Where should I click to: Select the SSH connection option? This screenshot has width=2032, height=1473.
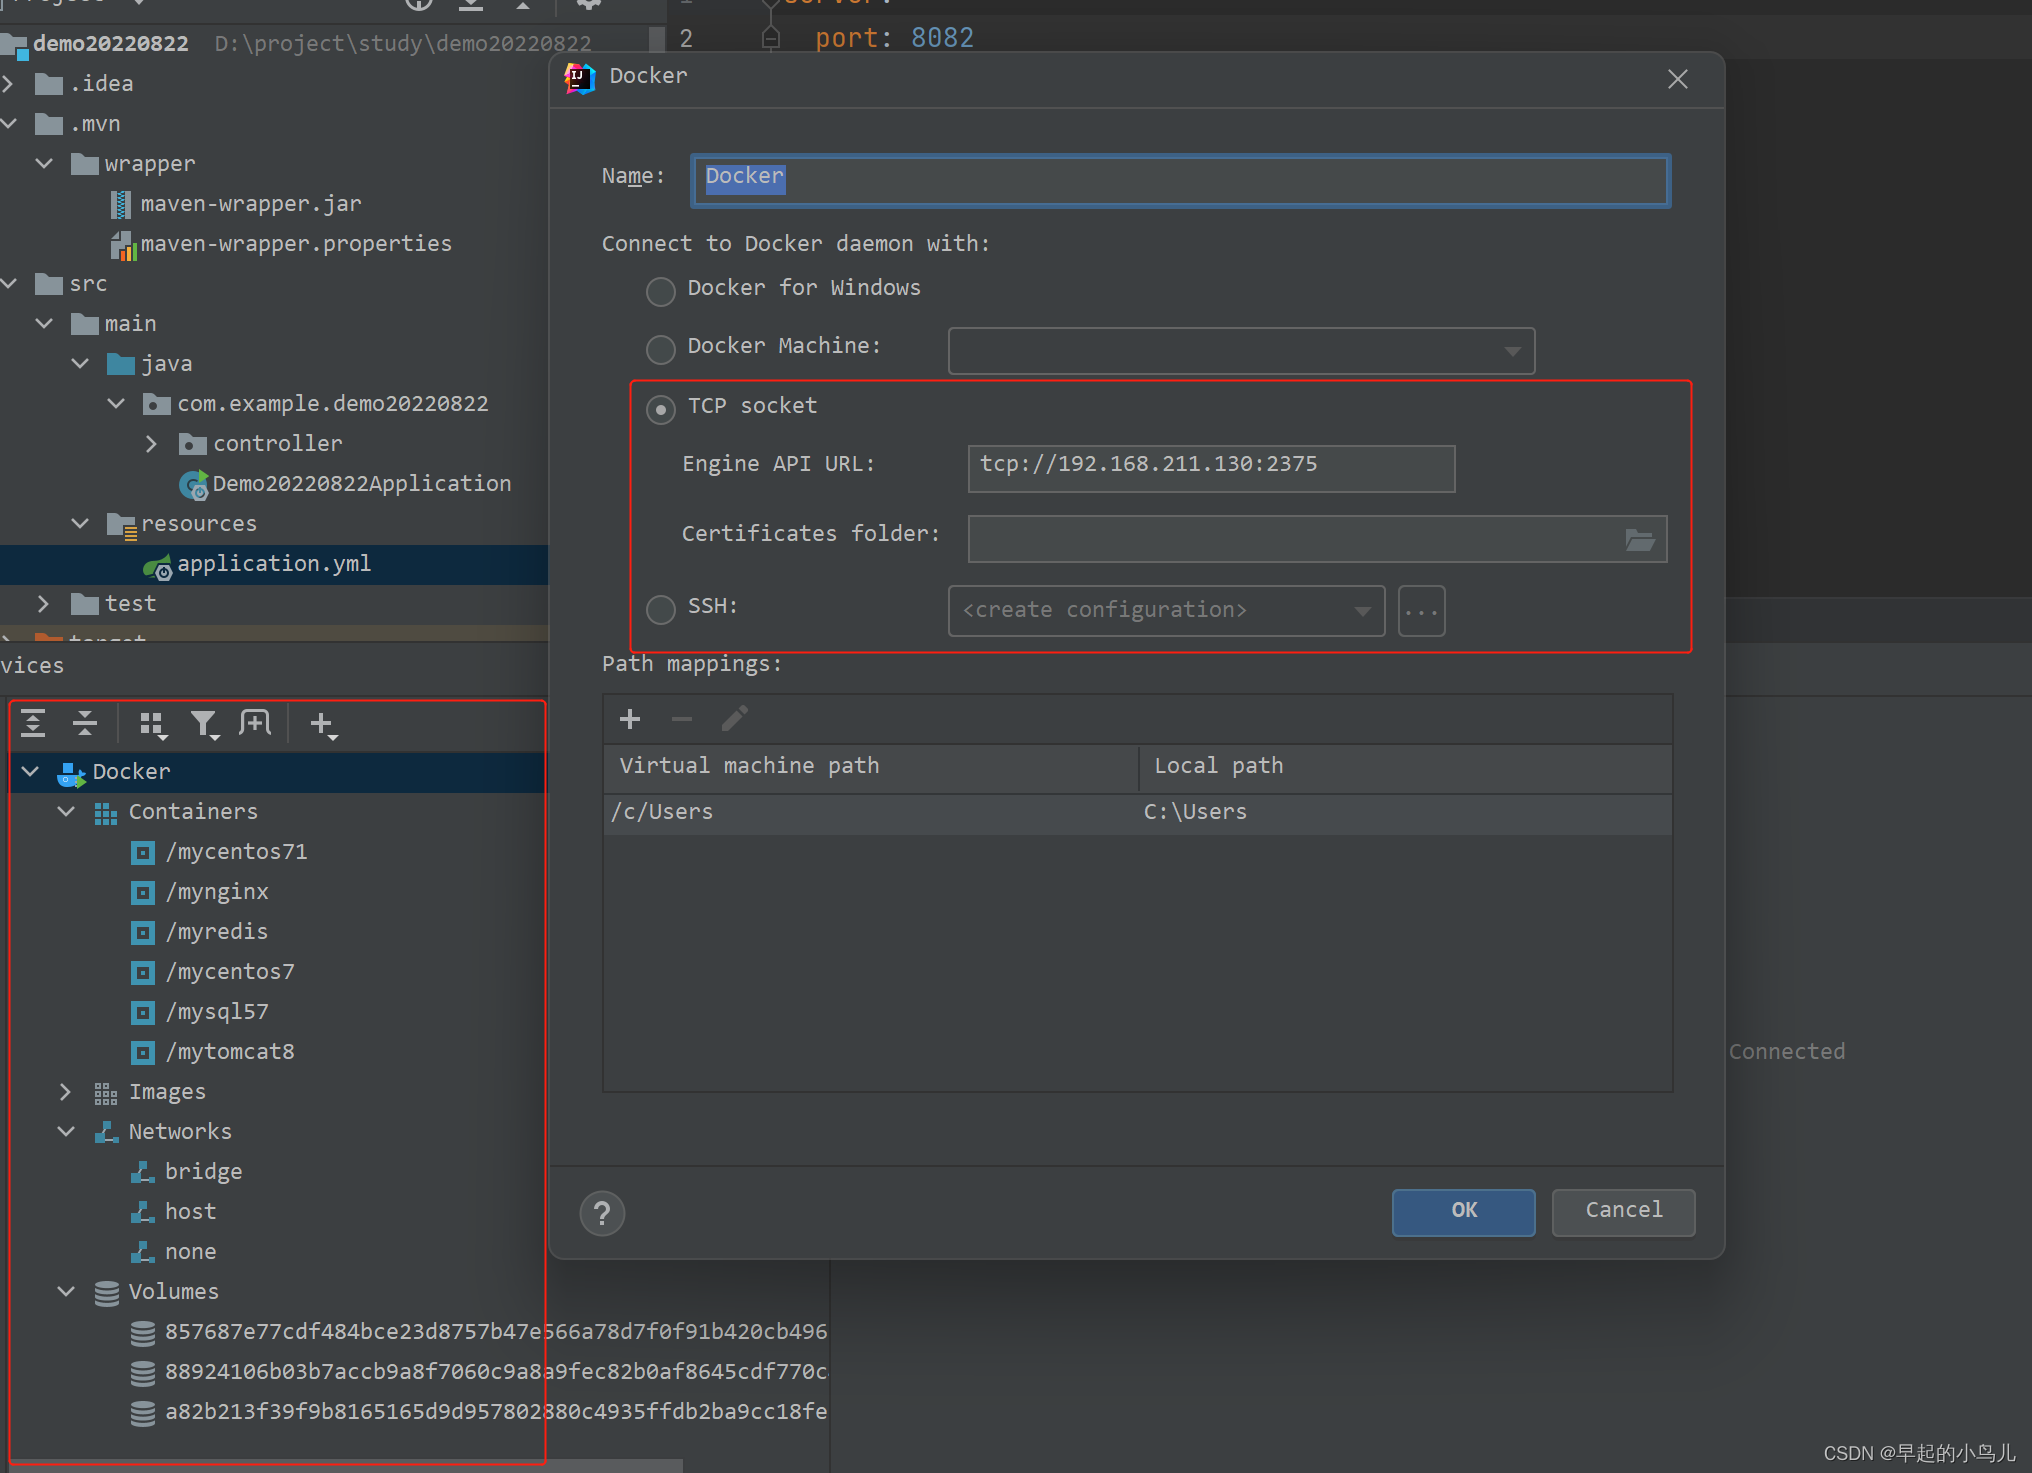(x=660, y=609)
